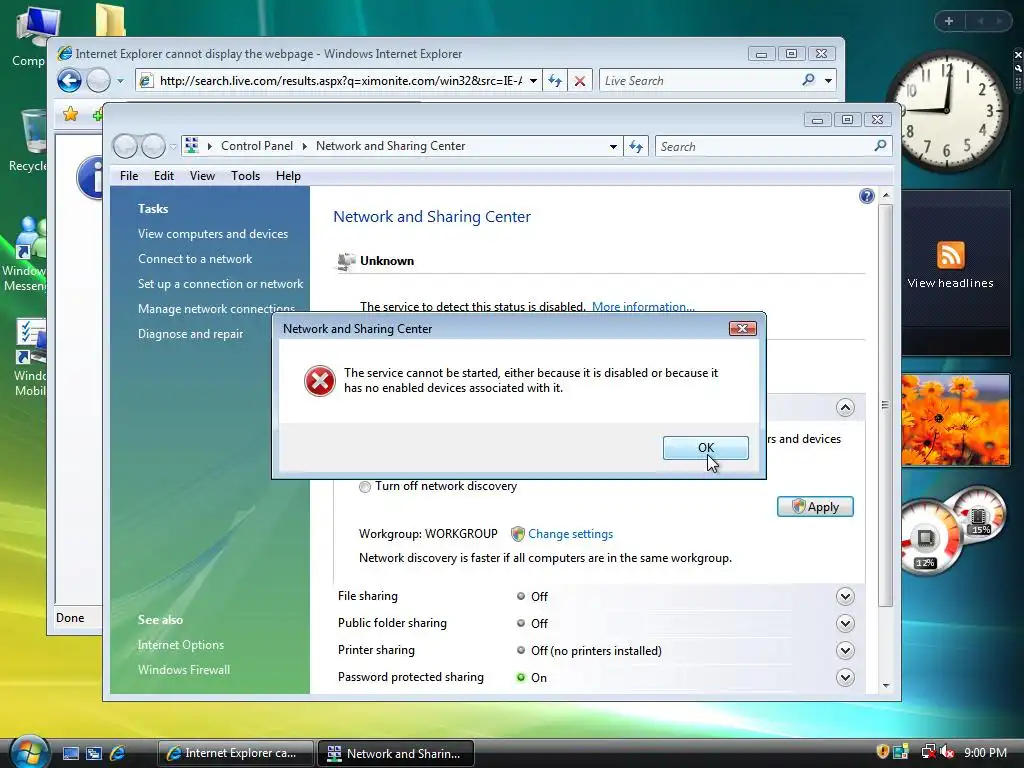1024x768 pixels.
Task: Click the Internet Explorer URL address field
Action: pyautogui.click(x=340, y=80)
